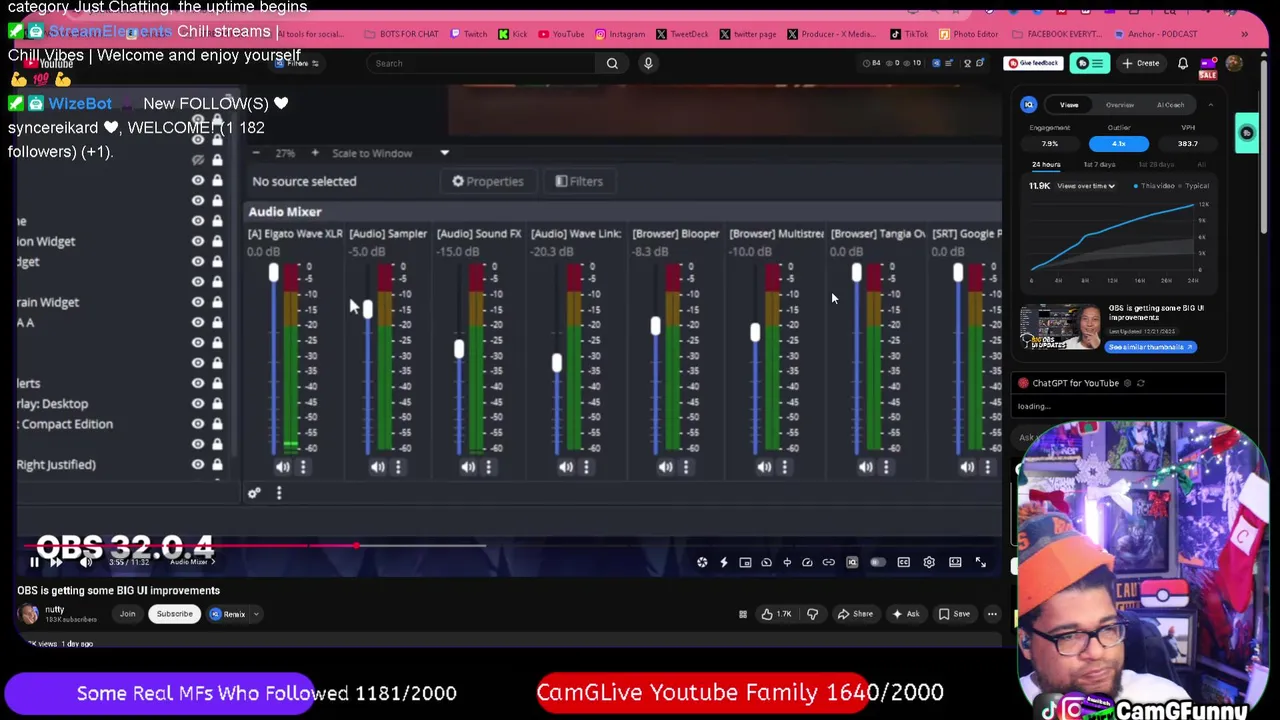Open the suggested video thumbnail in vidIQ panel
Image resolution: width=1280 pixels, height=720 pixels.
[1059, 327]
